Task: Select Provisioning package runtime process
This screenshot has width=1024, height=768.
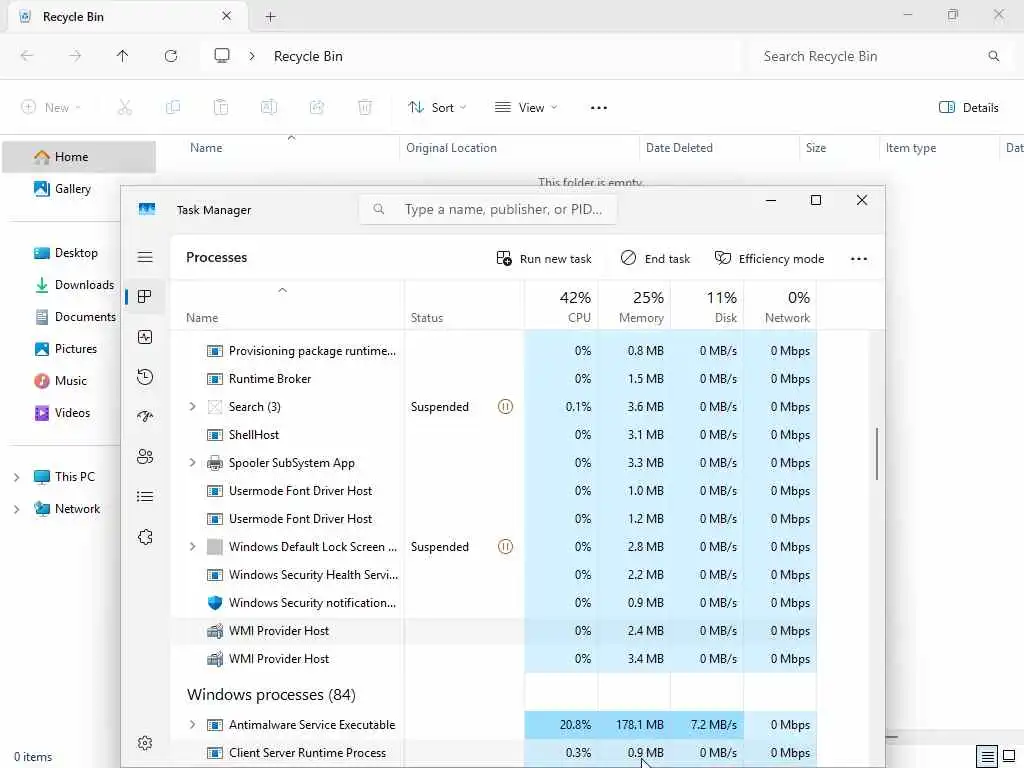Action: [x=494, y=351]
